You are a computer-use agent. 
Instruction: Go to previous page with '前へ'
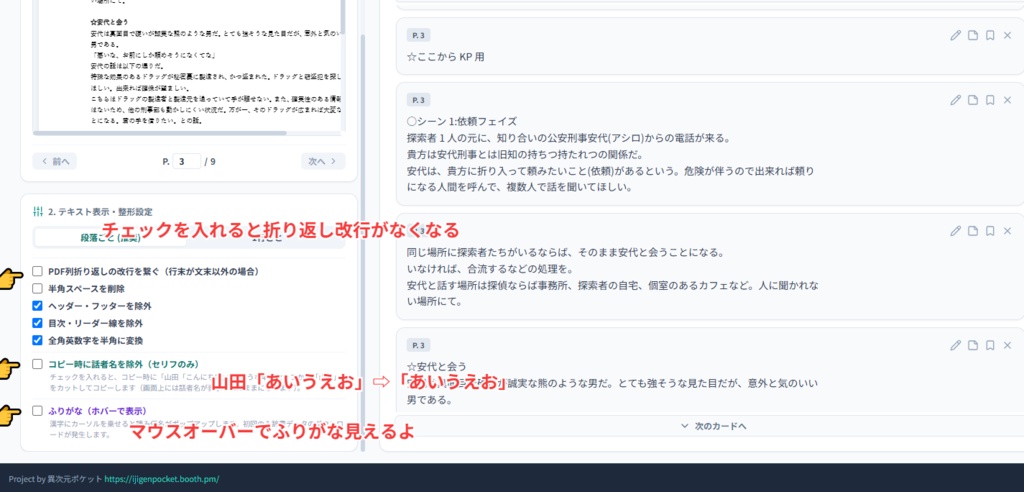55,161
